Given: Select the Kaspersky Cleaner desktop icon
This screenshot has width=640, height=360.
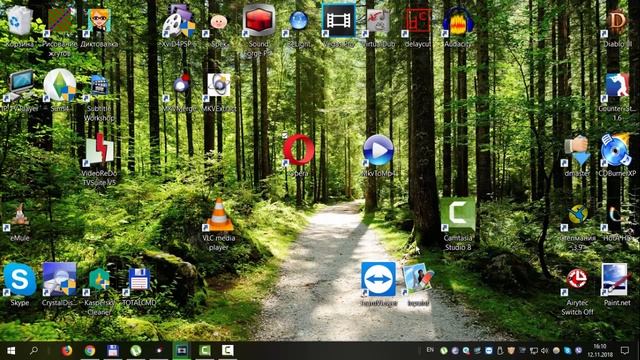Looking at the screenshot, I should (x=99, y=280).
